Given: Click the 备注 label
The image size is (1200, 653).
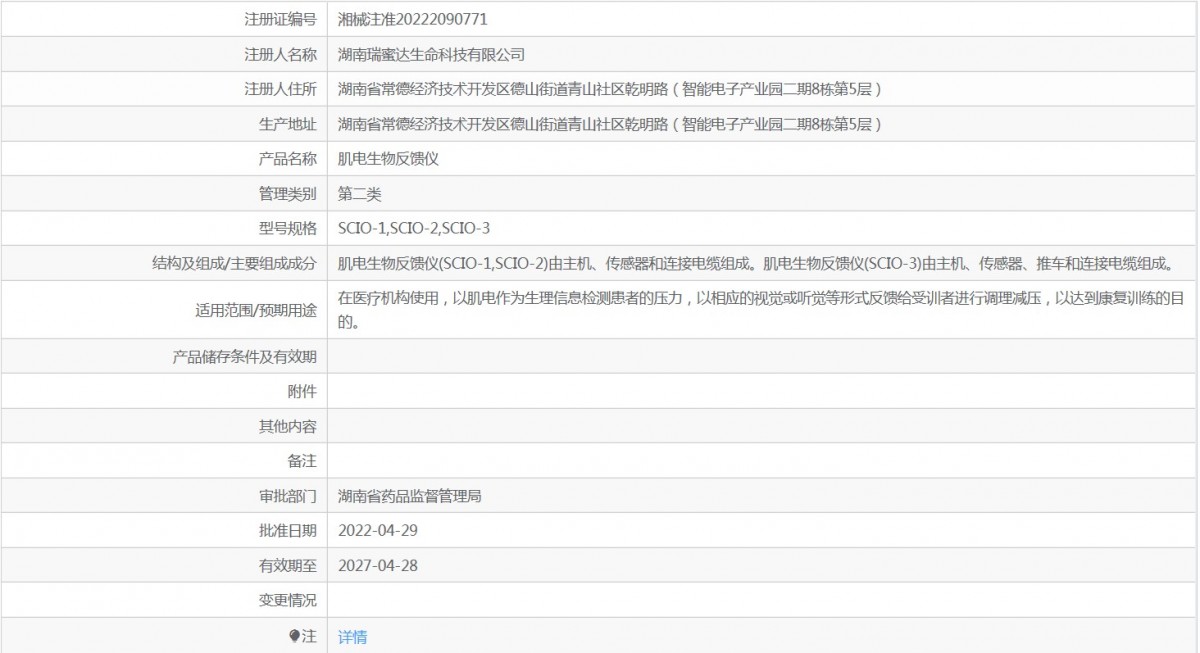Looking at the screenshot, I should tap(302, 461).
